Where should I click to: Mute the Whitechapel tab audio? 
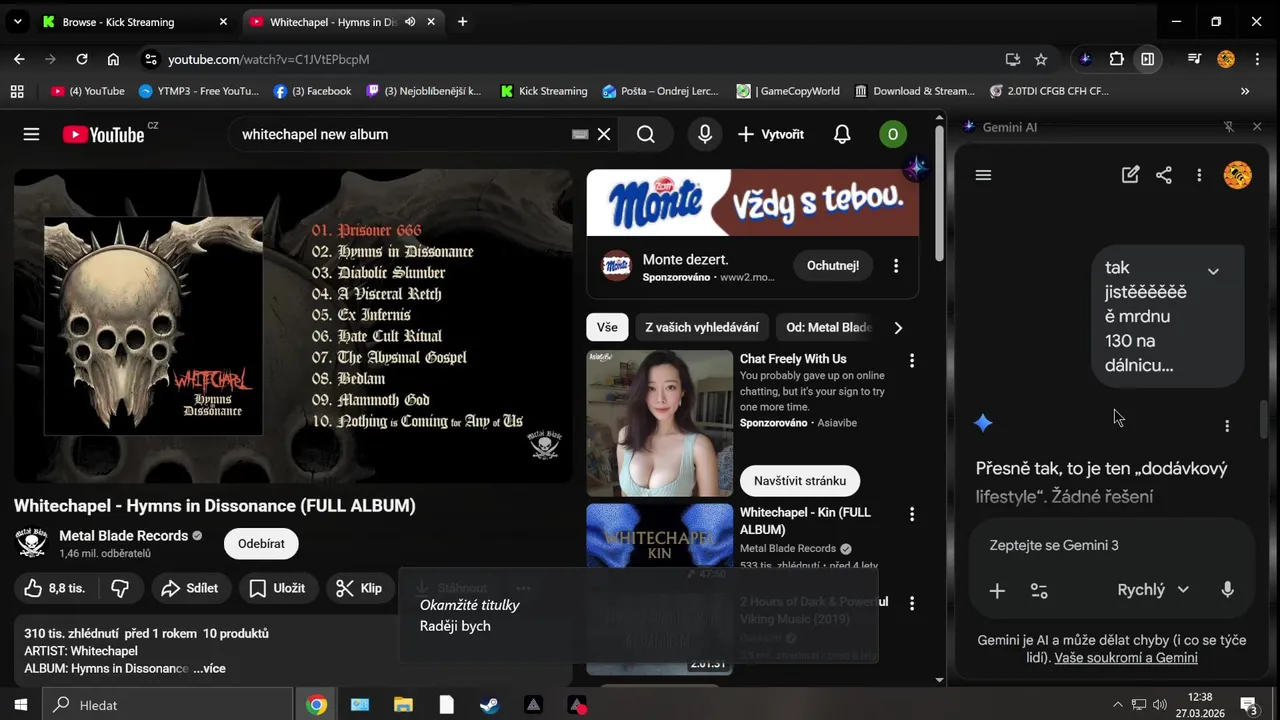[410, 22]
